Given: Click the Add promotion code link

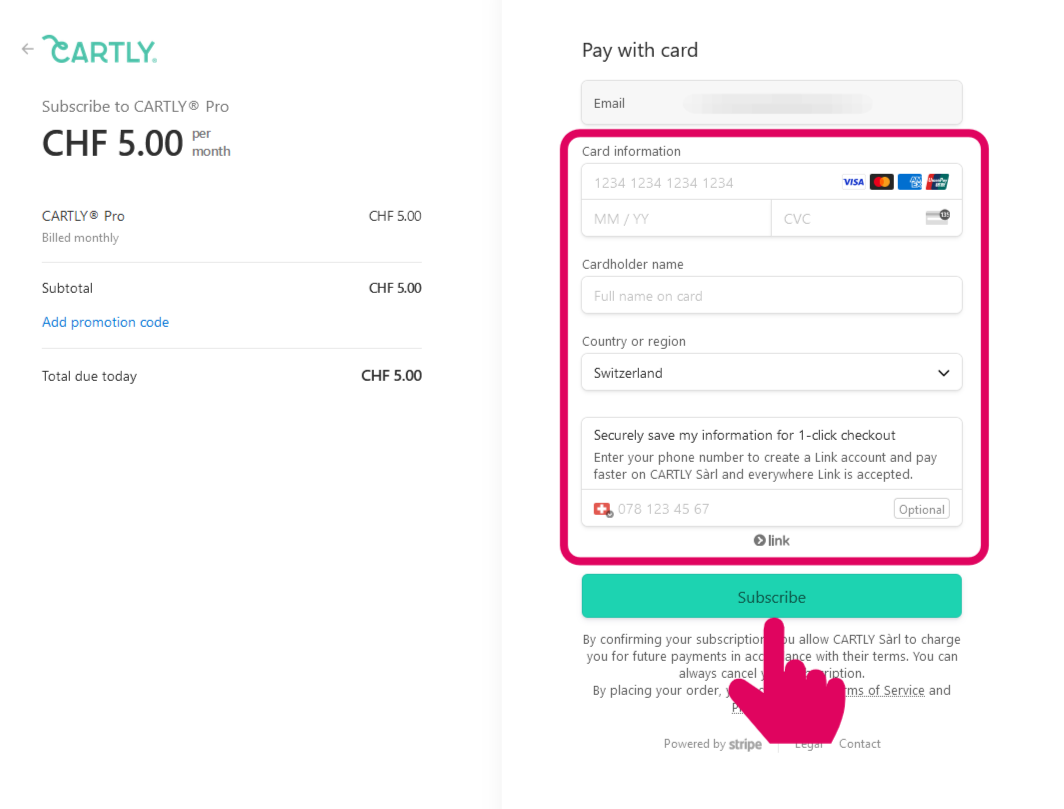Looking at the screenshot, I should point(105,322).
